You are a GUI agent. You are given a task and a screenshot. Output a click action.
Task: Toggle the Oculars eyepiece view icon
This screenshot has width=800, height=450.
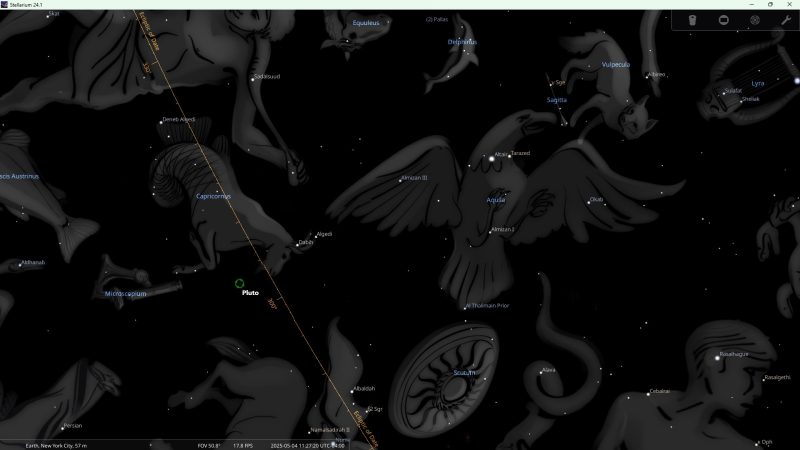(x=692, y=20)
